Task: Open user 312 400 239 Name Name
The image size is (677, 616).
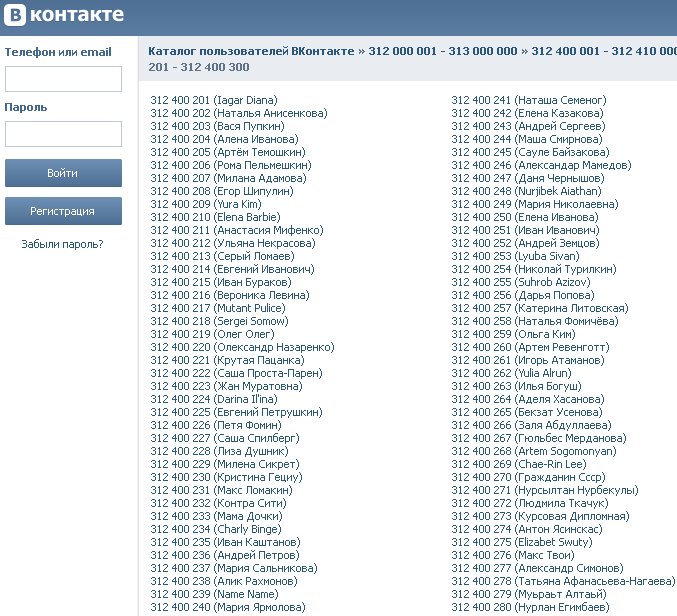Action: pyautogui.click(x=214, y=594)
